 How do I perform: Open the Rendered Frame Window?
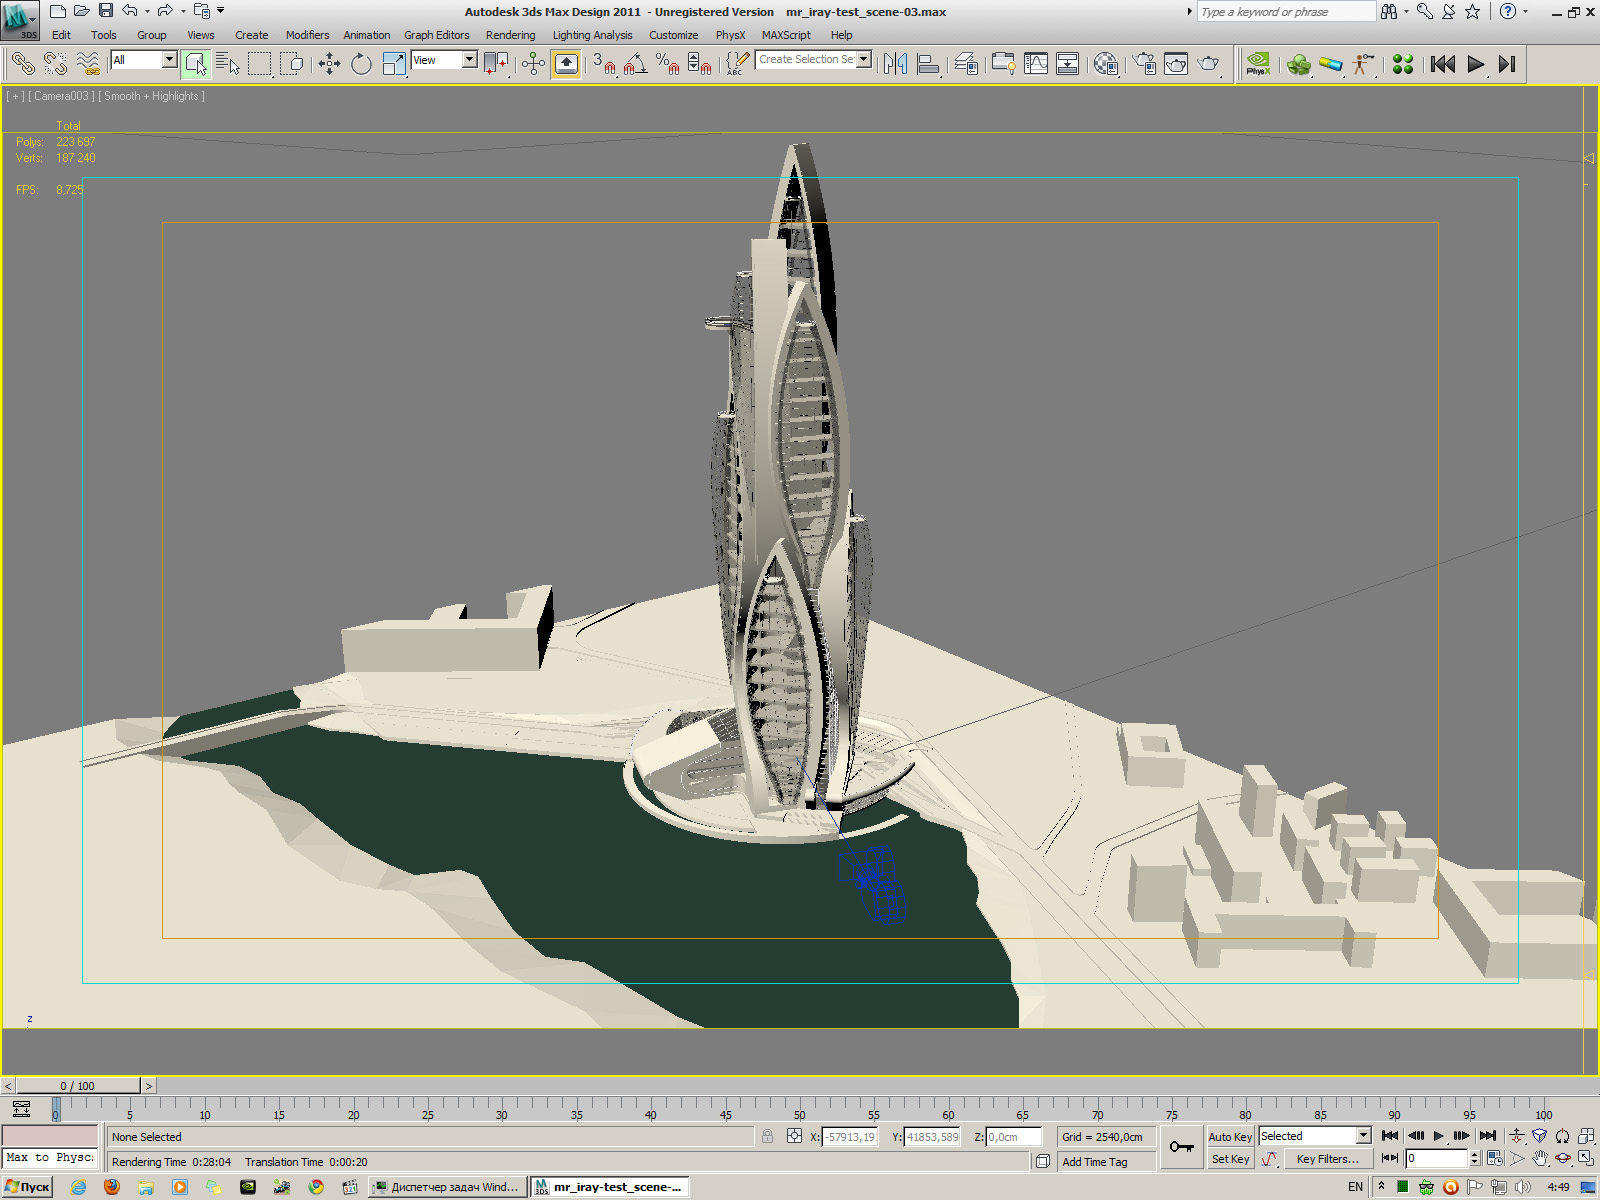1176,64
